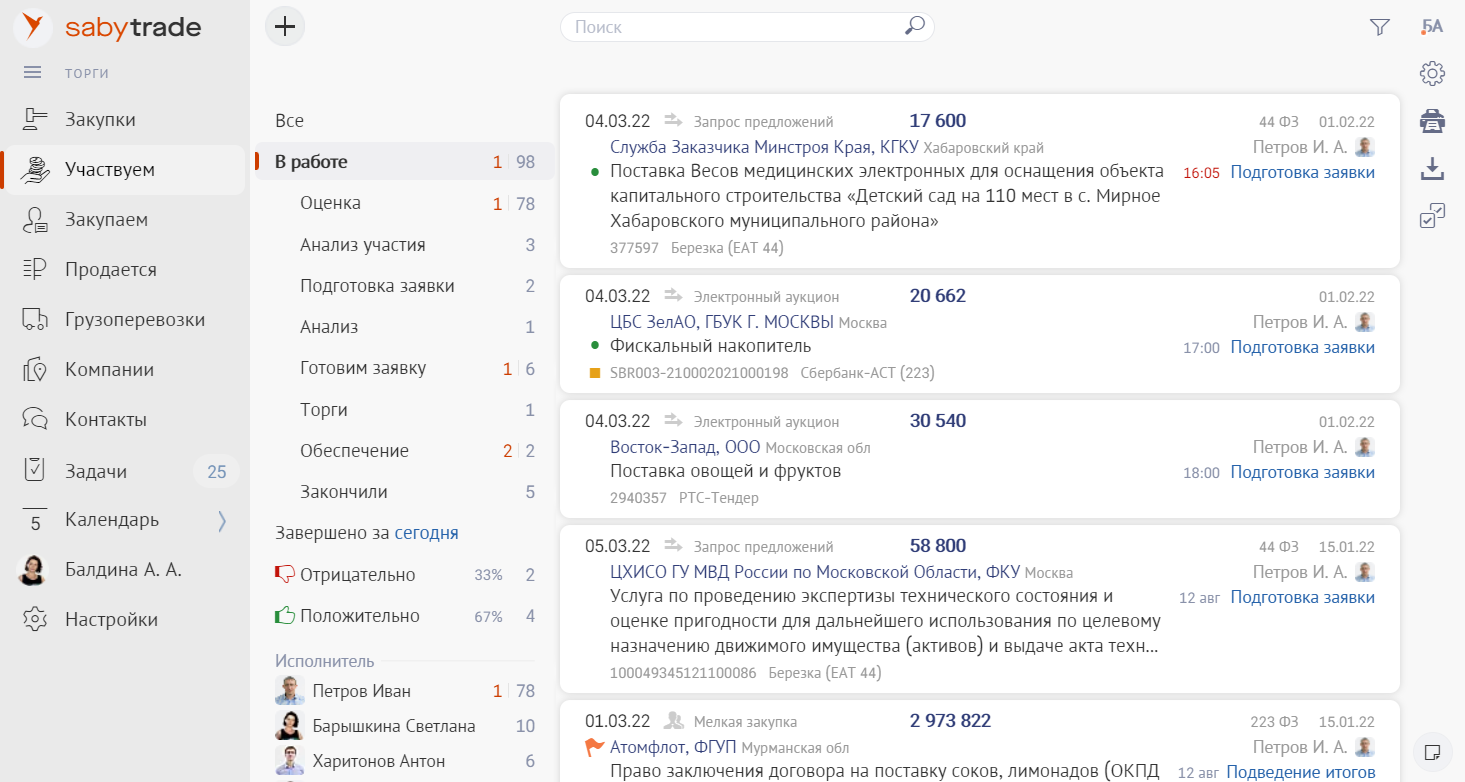Expand the Календарь chevron arrow
The height and width of the screenshot is (782, 1465).
coord(222,520)
